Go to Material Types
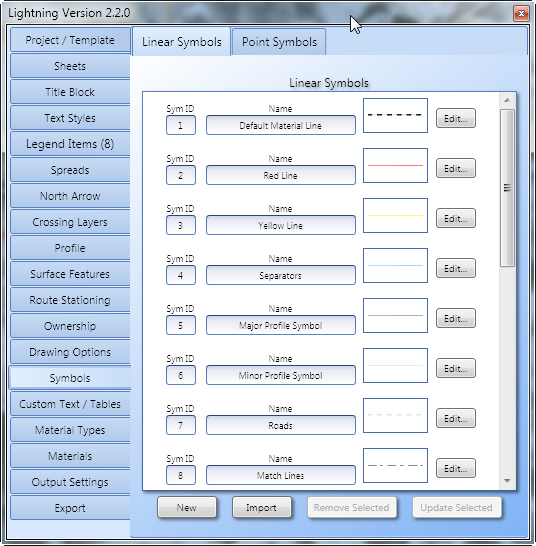Image resolution: width=536 pixels, height=546 pixels. [70, 430]
